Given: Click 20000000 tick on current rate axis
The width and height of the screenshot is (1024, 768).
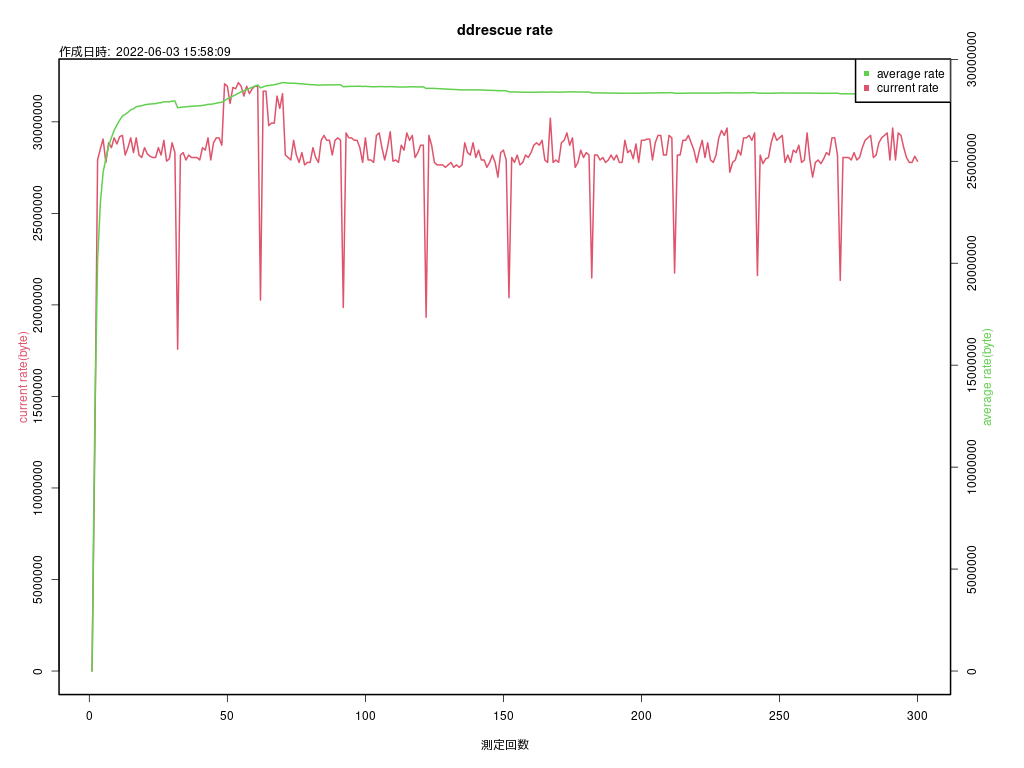Looking at the screenshot, I should pyautogui.click(x=37, y=305).
